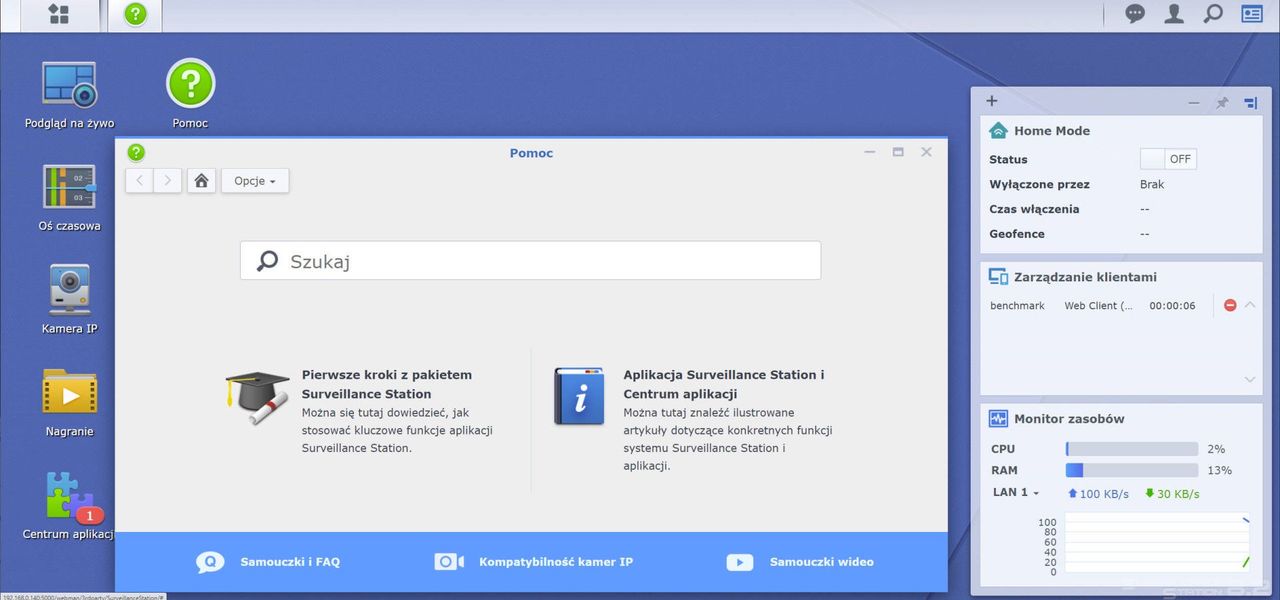Click the RAM usage bar
The height and width of the screenshot is (600, 1280).
click(x=1132, y=470)
